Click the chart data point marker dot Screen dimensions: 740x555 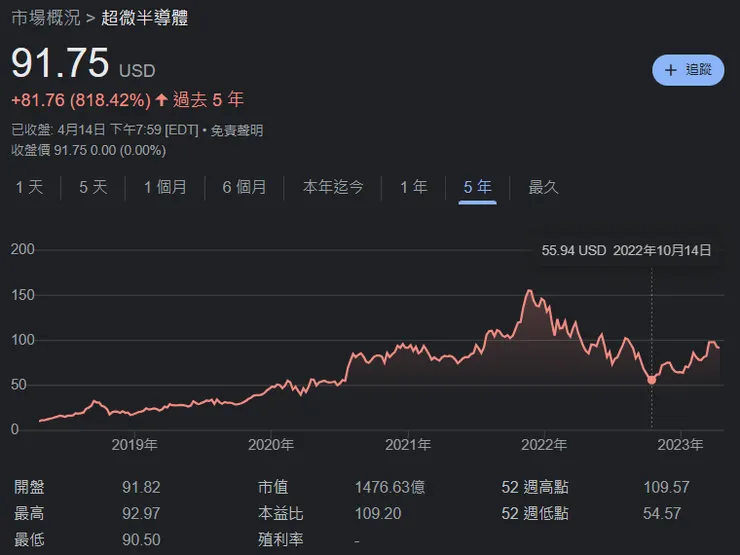pyautogui.click(x=652, y=380)
